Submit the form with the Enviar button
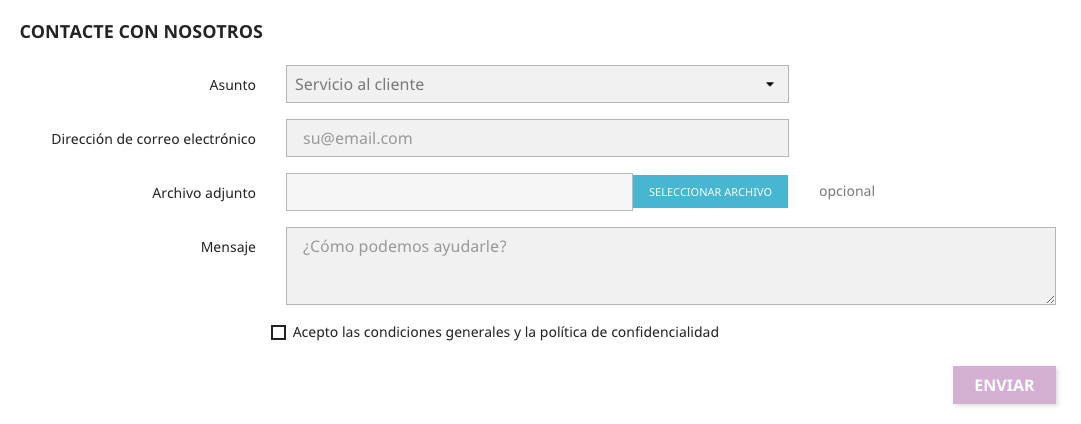 pyautogui.click(x=1004, y=385)
